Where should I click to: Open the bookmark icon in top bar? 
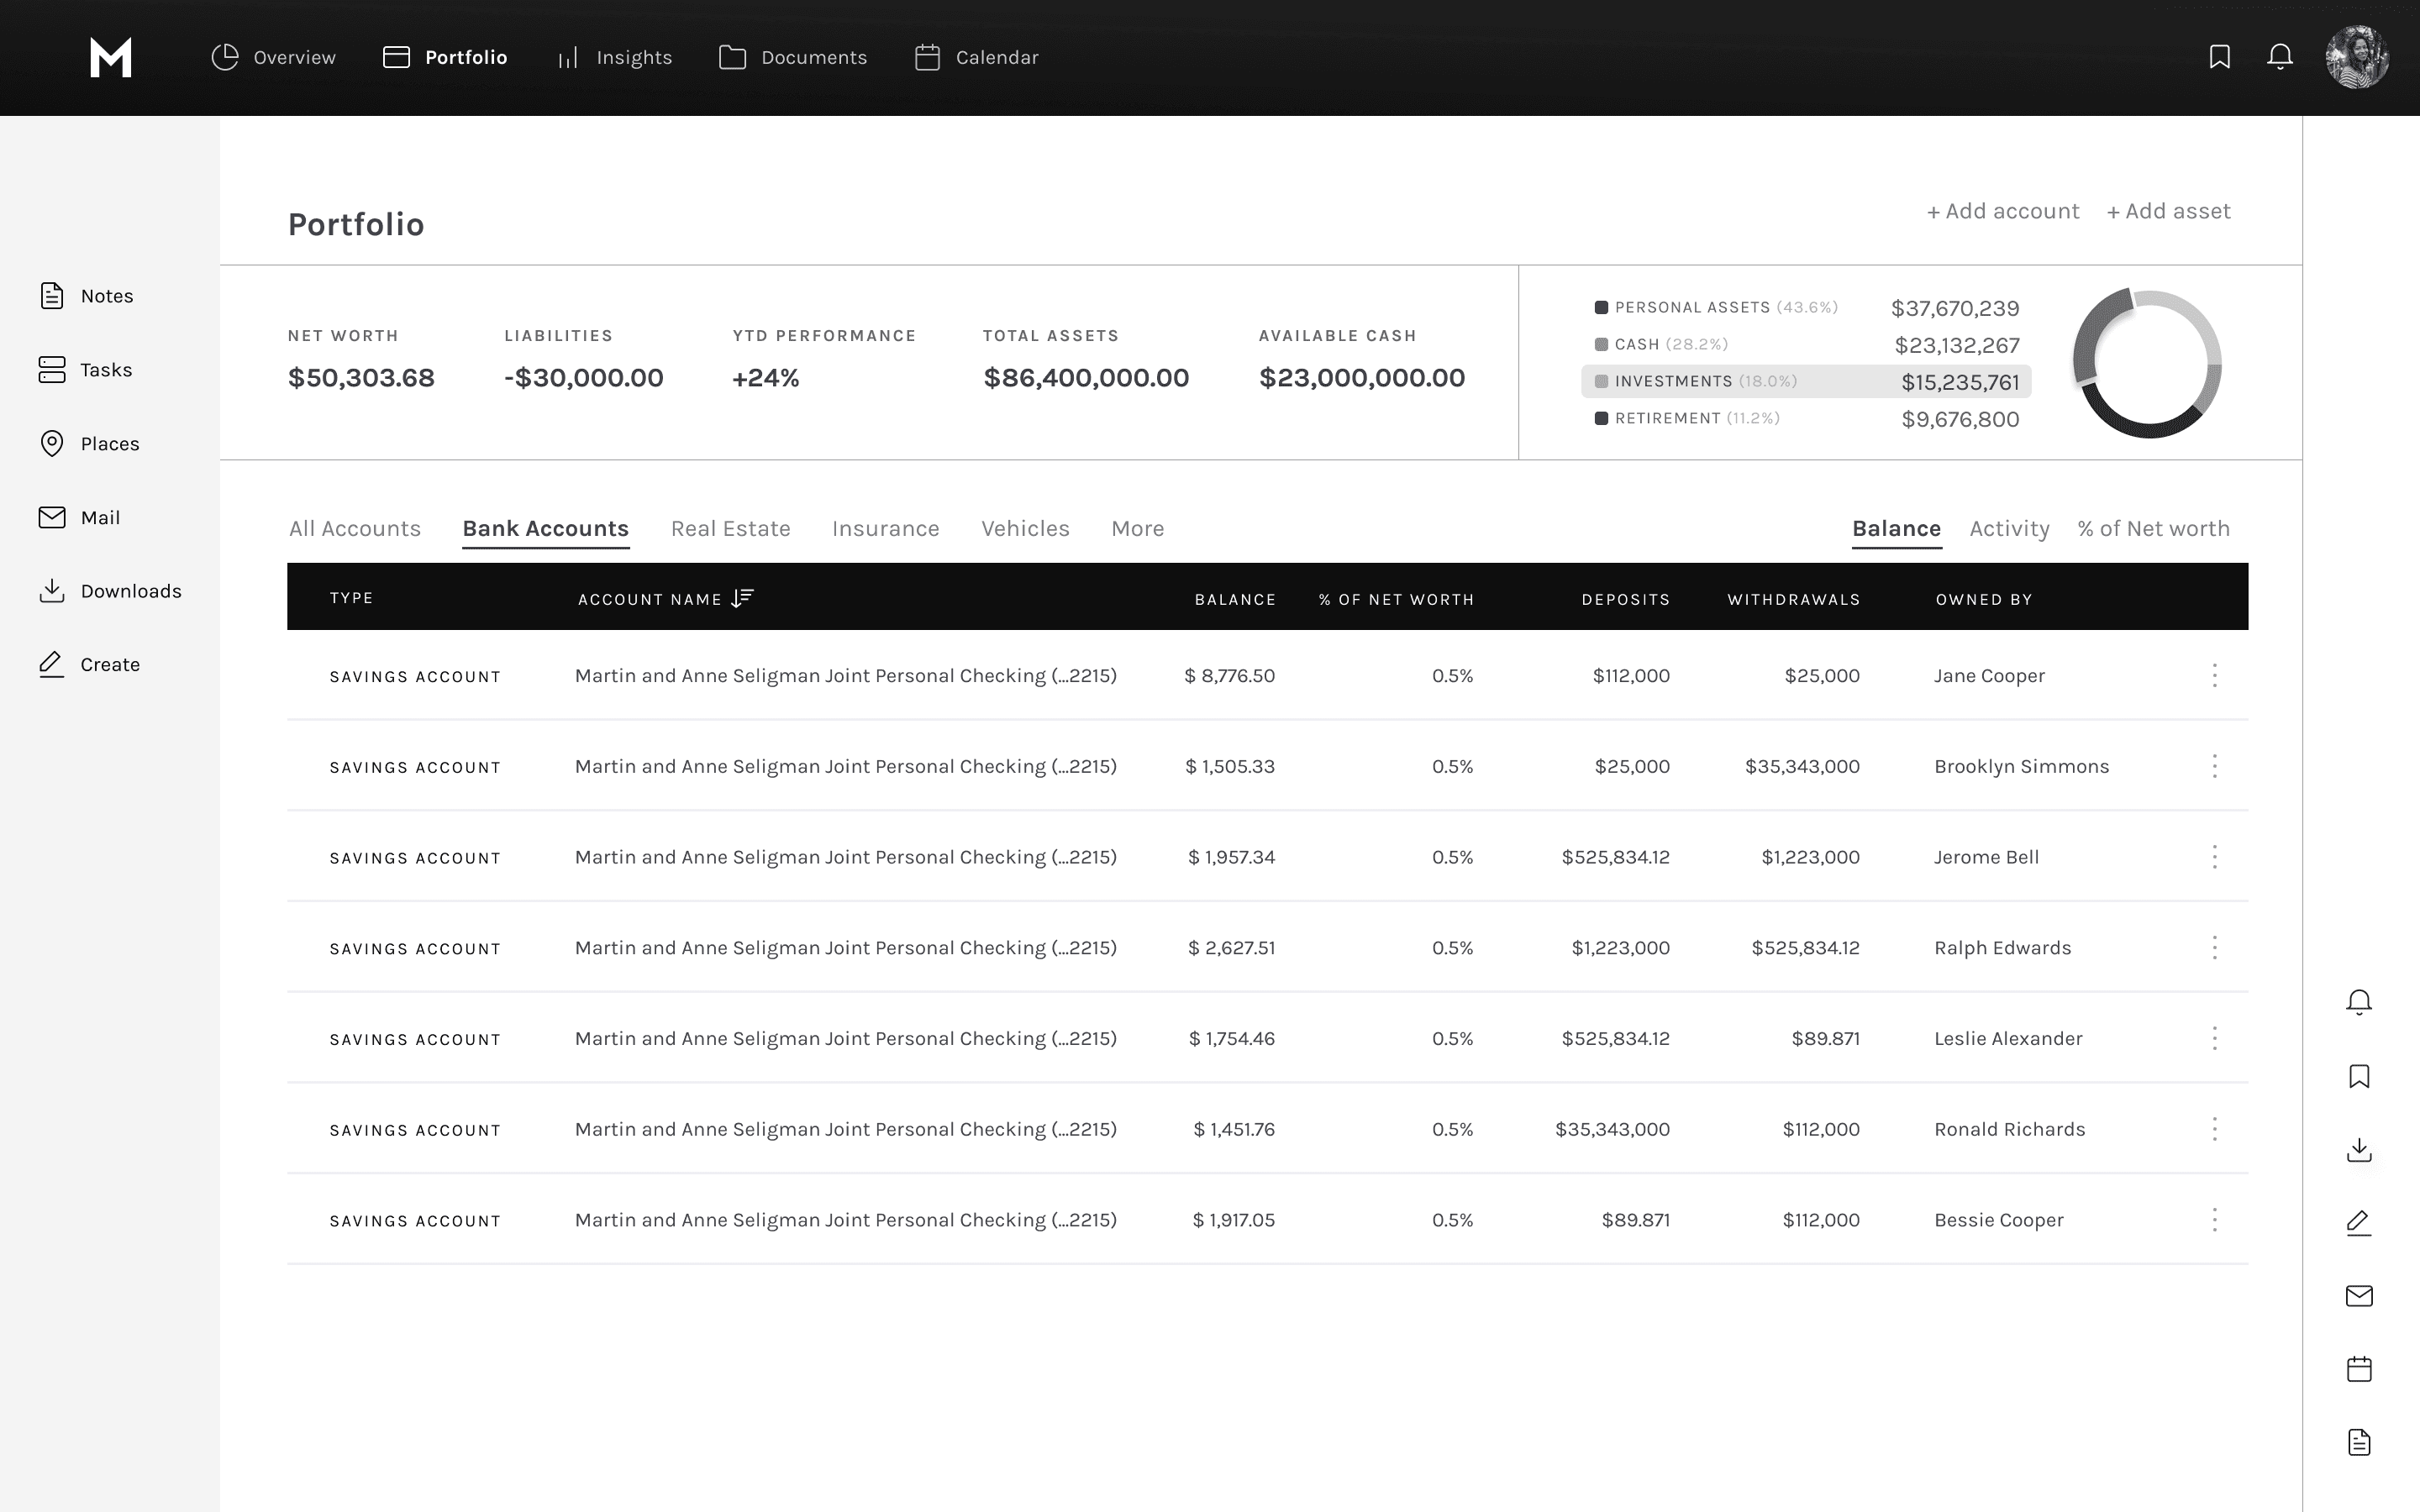(2219, 57)
